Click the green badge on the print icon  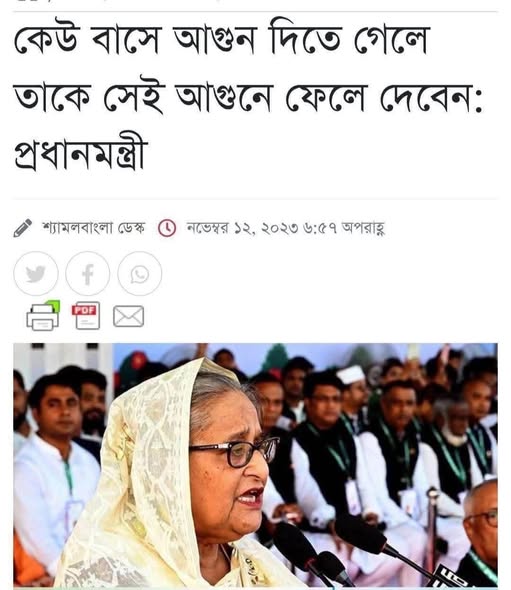[53, 306]
